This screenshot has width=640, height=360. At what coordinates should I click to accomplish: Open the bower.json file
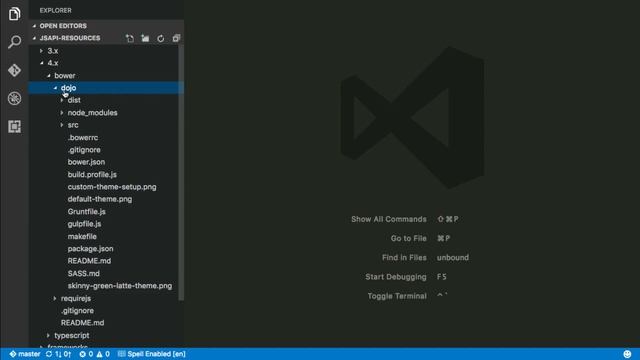tap(86, 162)
